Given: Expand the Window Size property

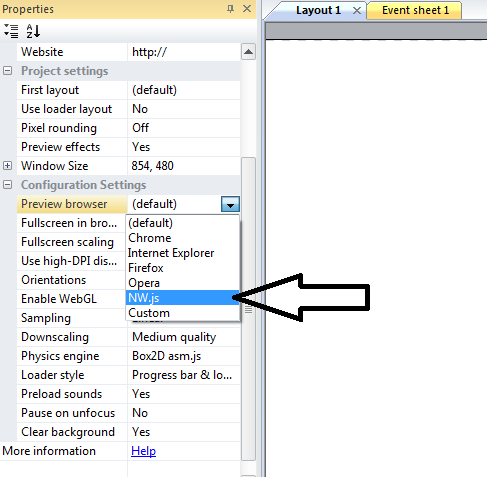Looking at the screenshot, I should click(x=8, y=166).
